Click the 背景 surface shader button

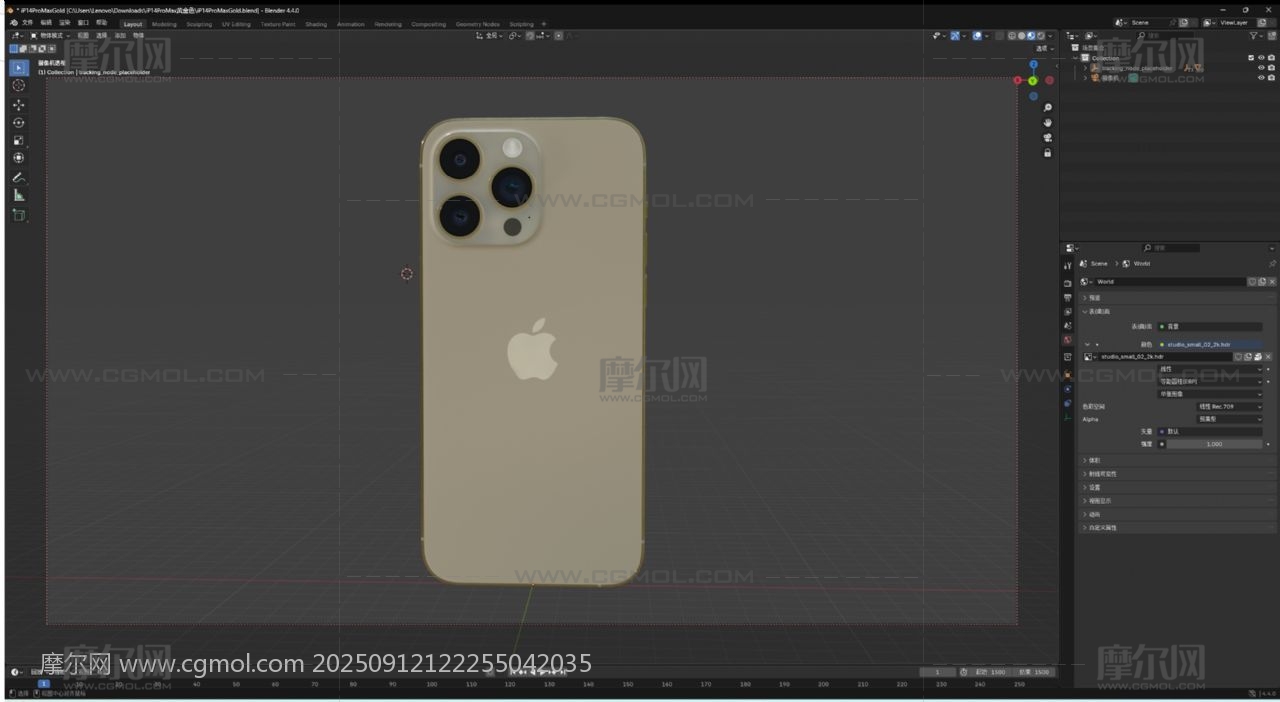(1210, 327)
